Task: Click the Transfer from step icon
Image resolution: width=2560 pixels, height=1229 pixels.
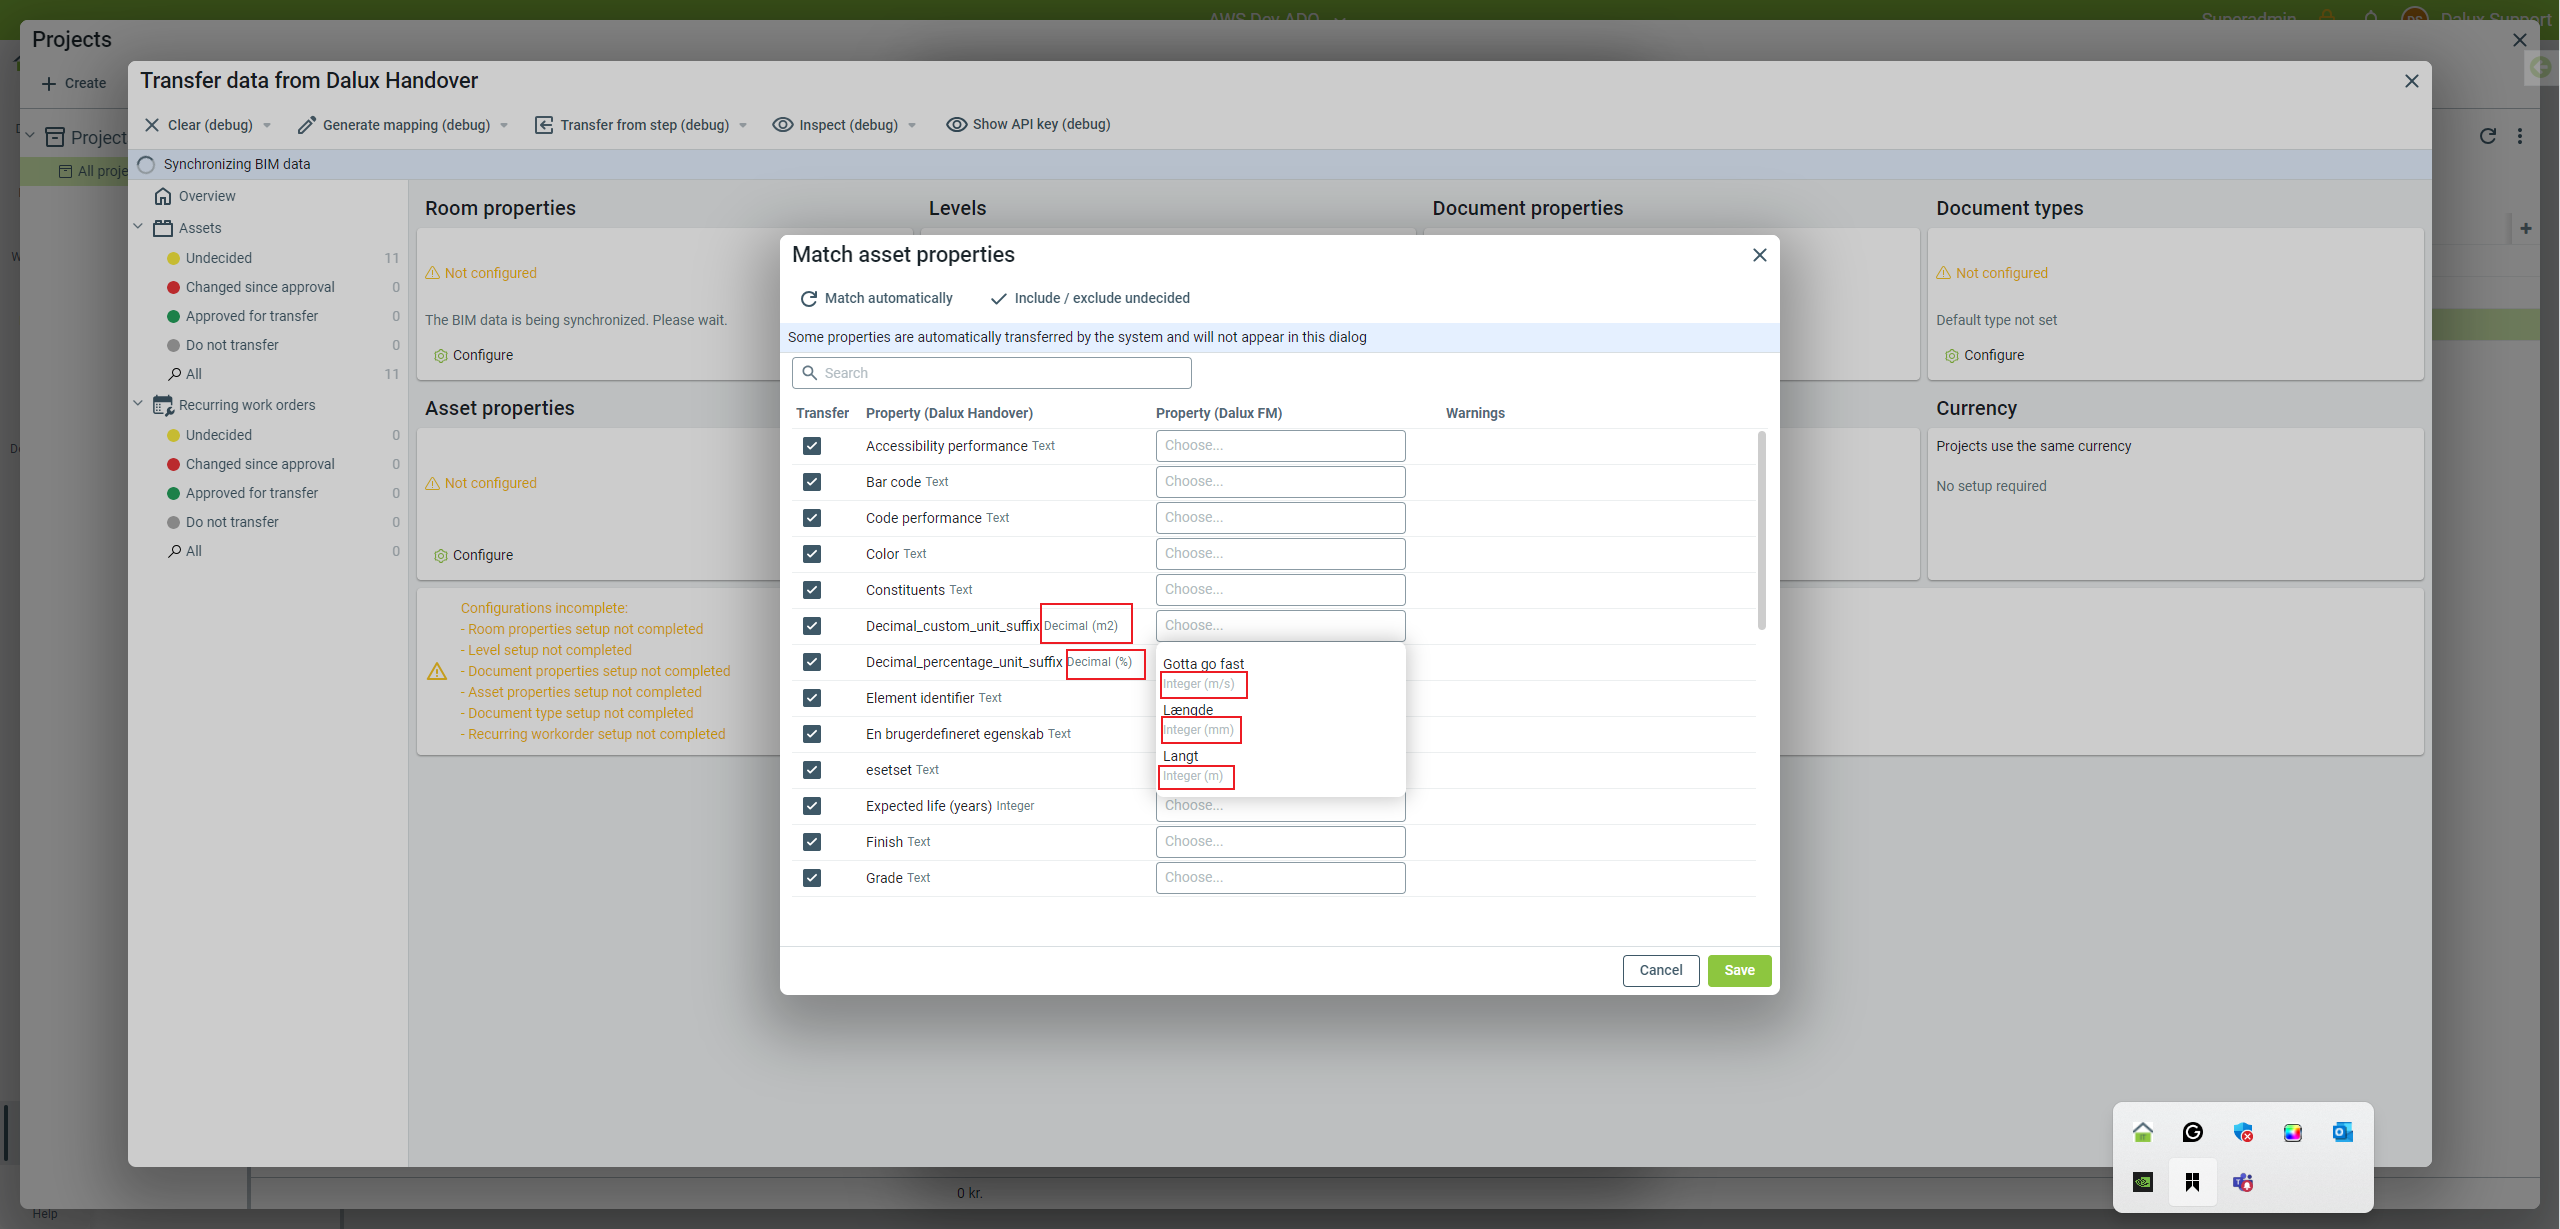Action: (x=544, y=125)
